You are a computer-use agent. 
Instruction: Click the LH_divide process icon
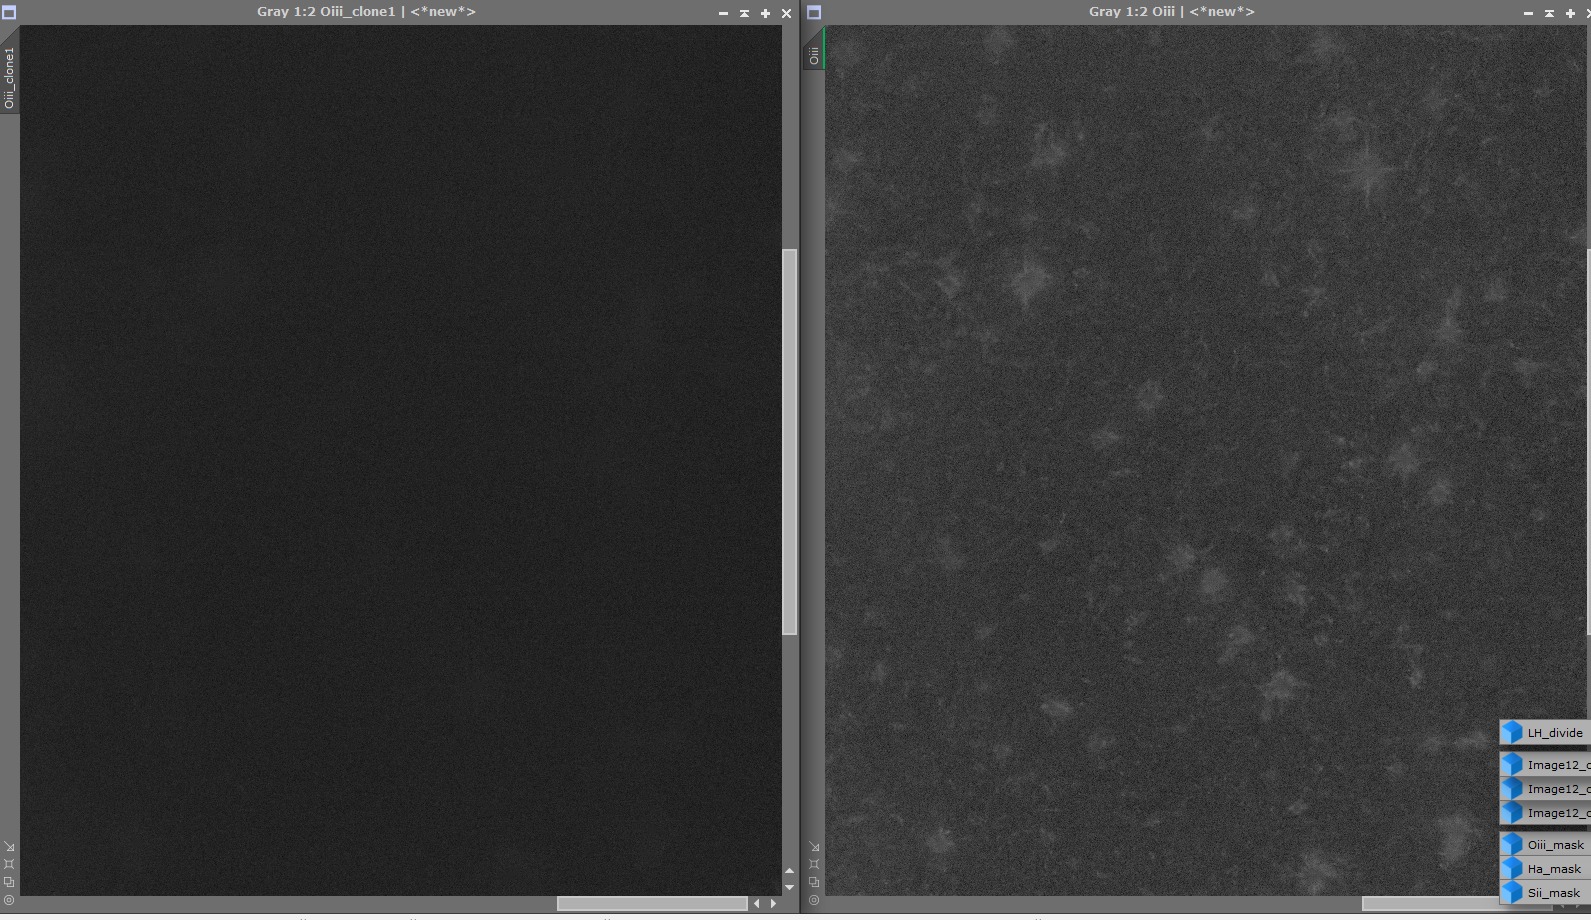1545,733
